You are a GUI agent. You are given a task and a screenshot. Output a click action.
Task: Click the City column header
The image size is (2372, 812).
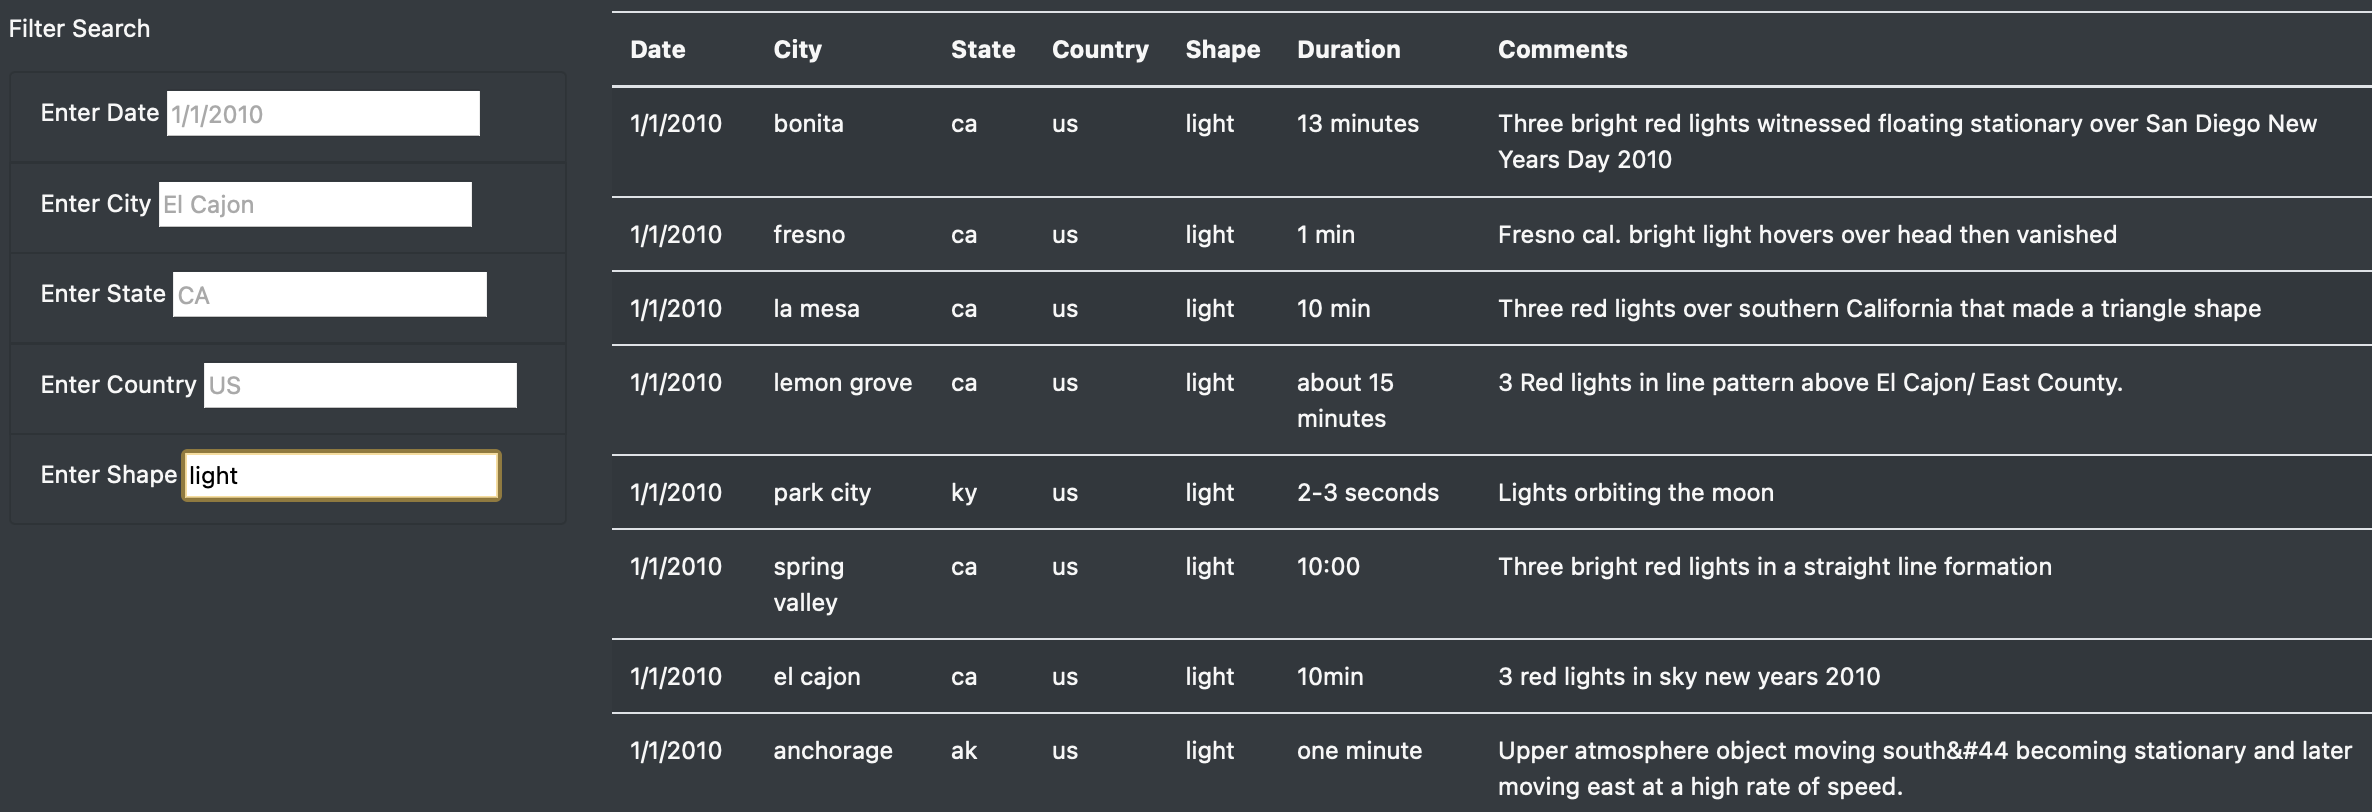tap(797, 48)
